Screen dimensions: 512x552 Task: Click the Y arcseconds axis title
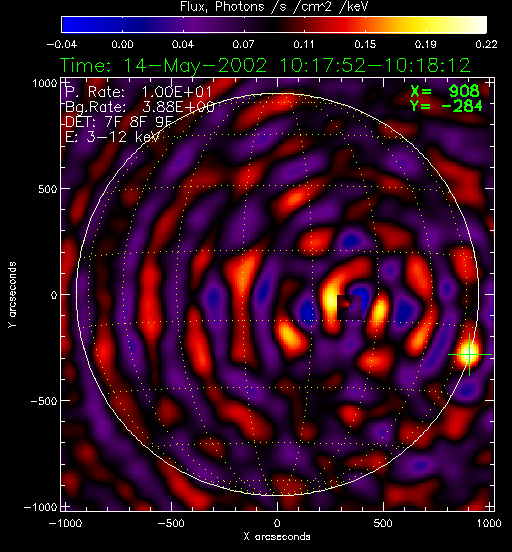tap(12, 295)
